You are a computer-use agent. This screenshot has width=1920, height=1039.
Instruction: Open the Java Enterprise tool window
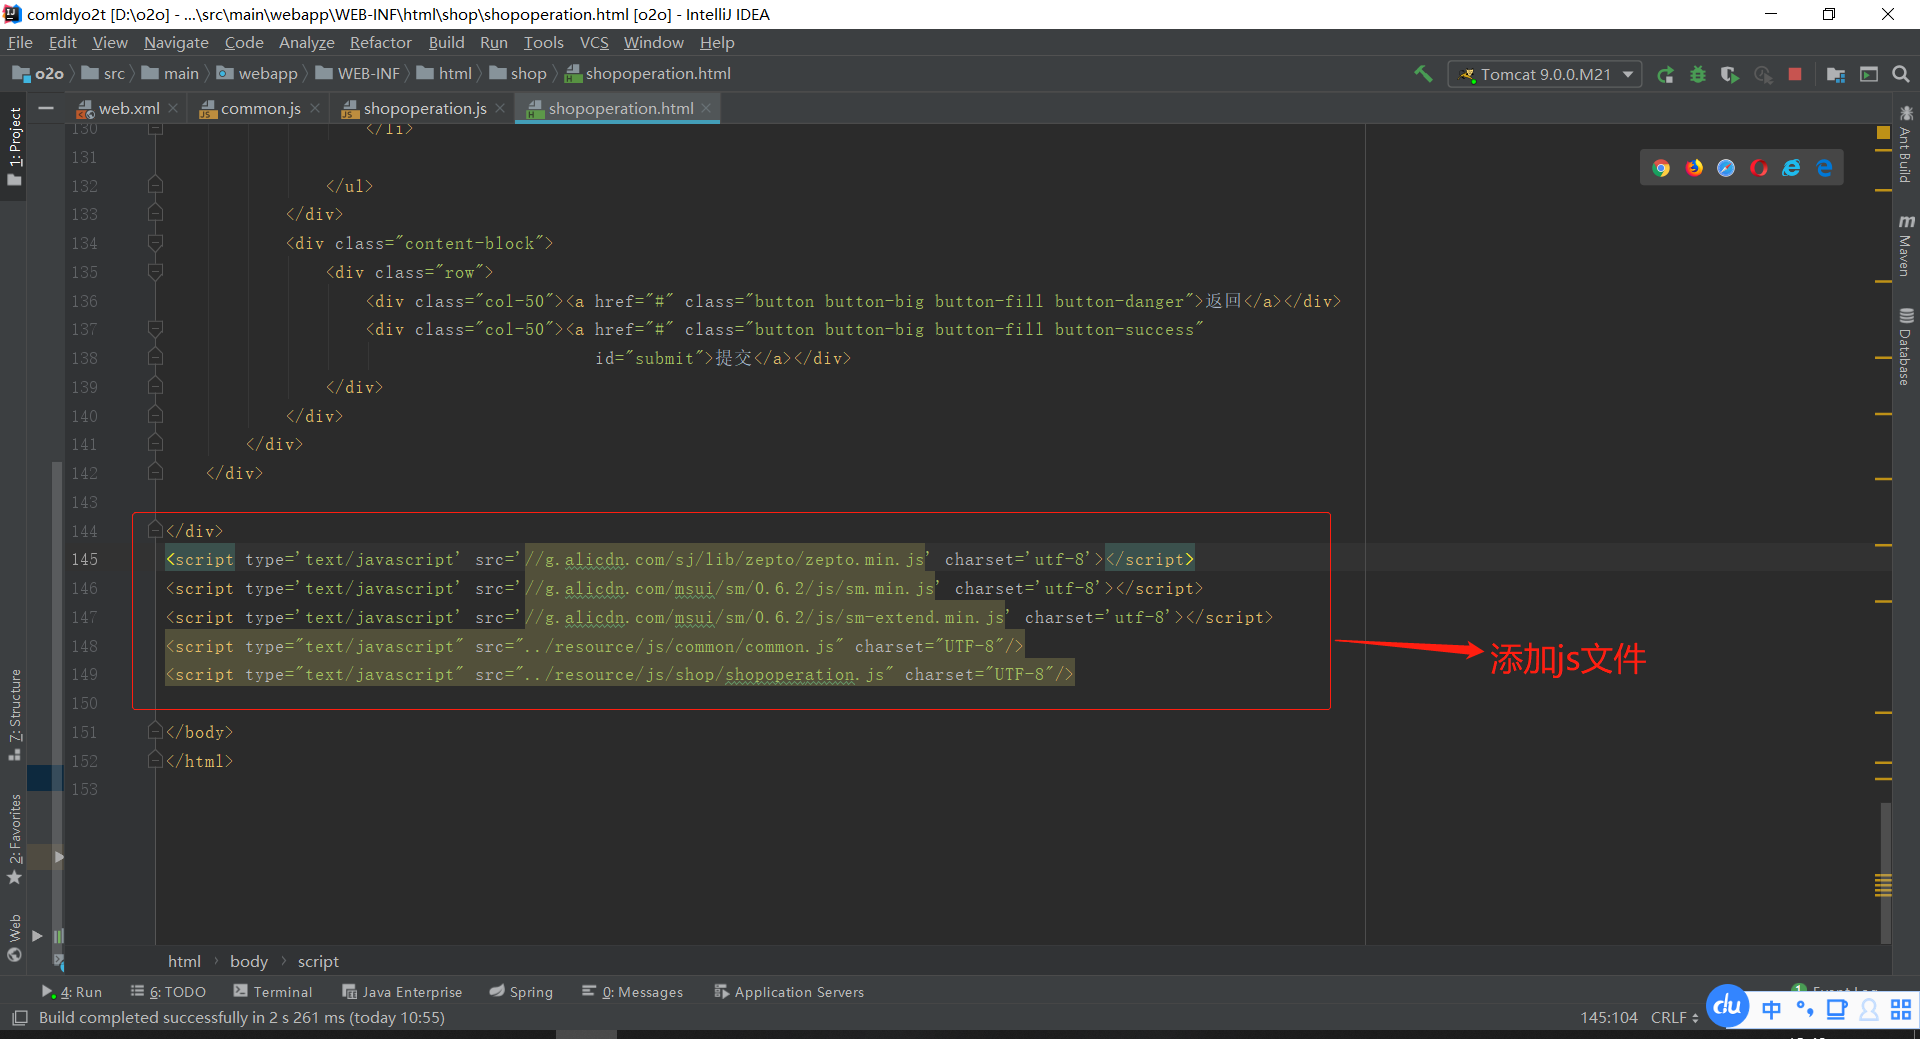click(x=402, y=992)
